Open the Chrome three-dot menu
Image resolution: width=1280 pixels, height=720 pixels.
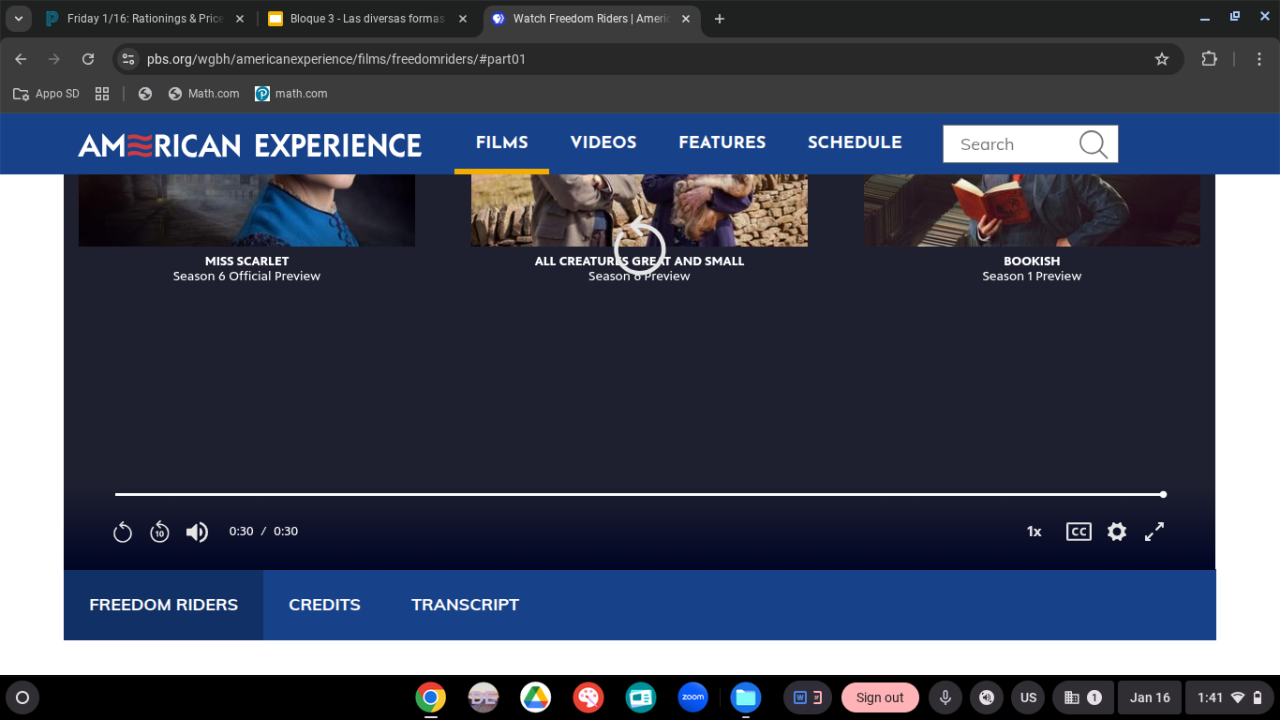tap(1259, 59)
